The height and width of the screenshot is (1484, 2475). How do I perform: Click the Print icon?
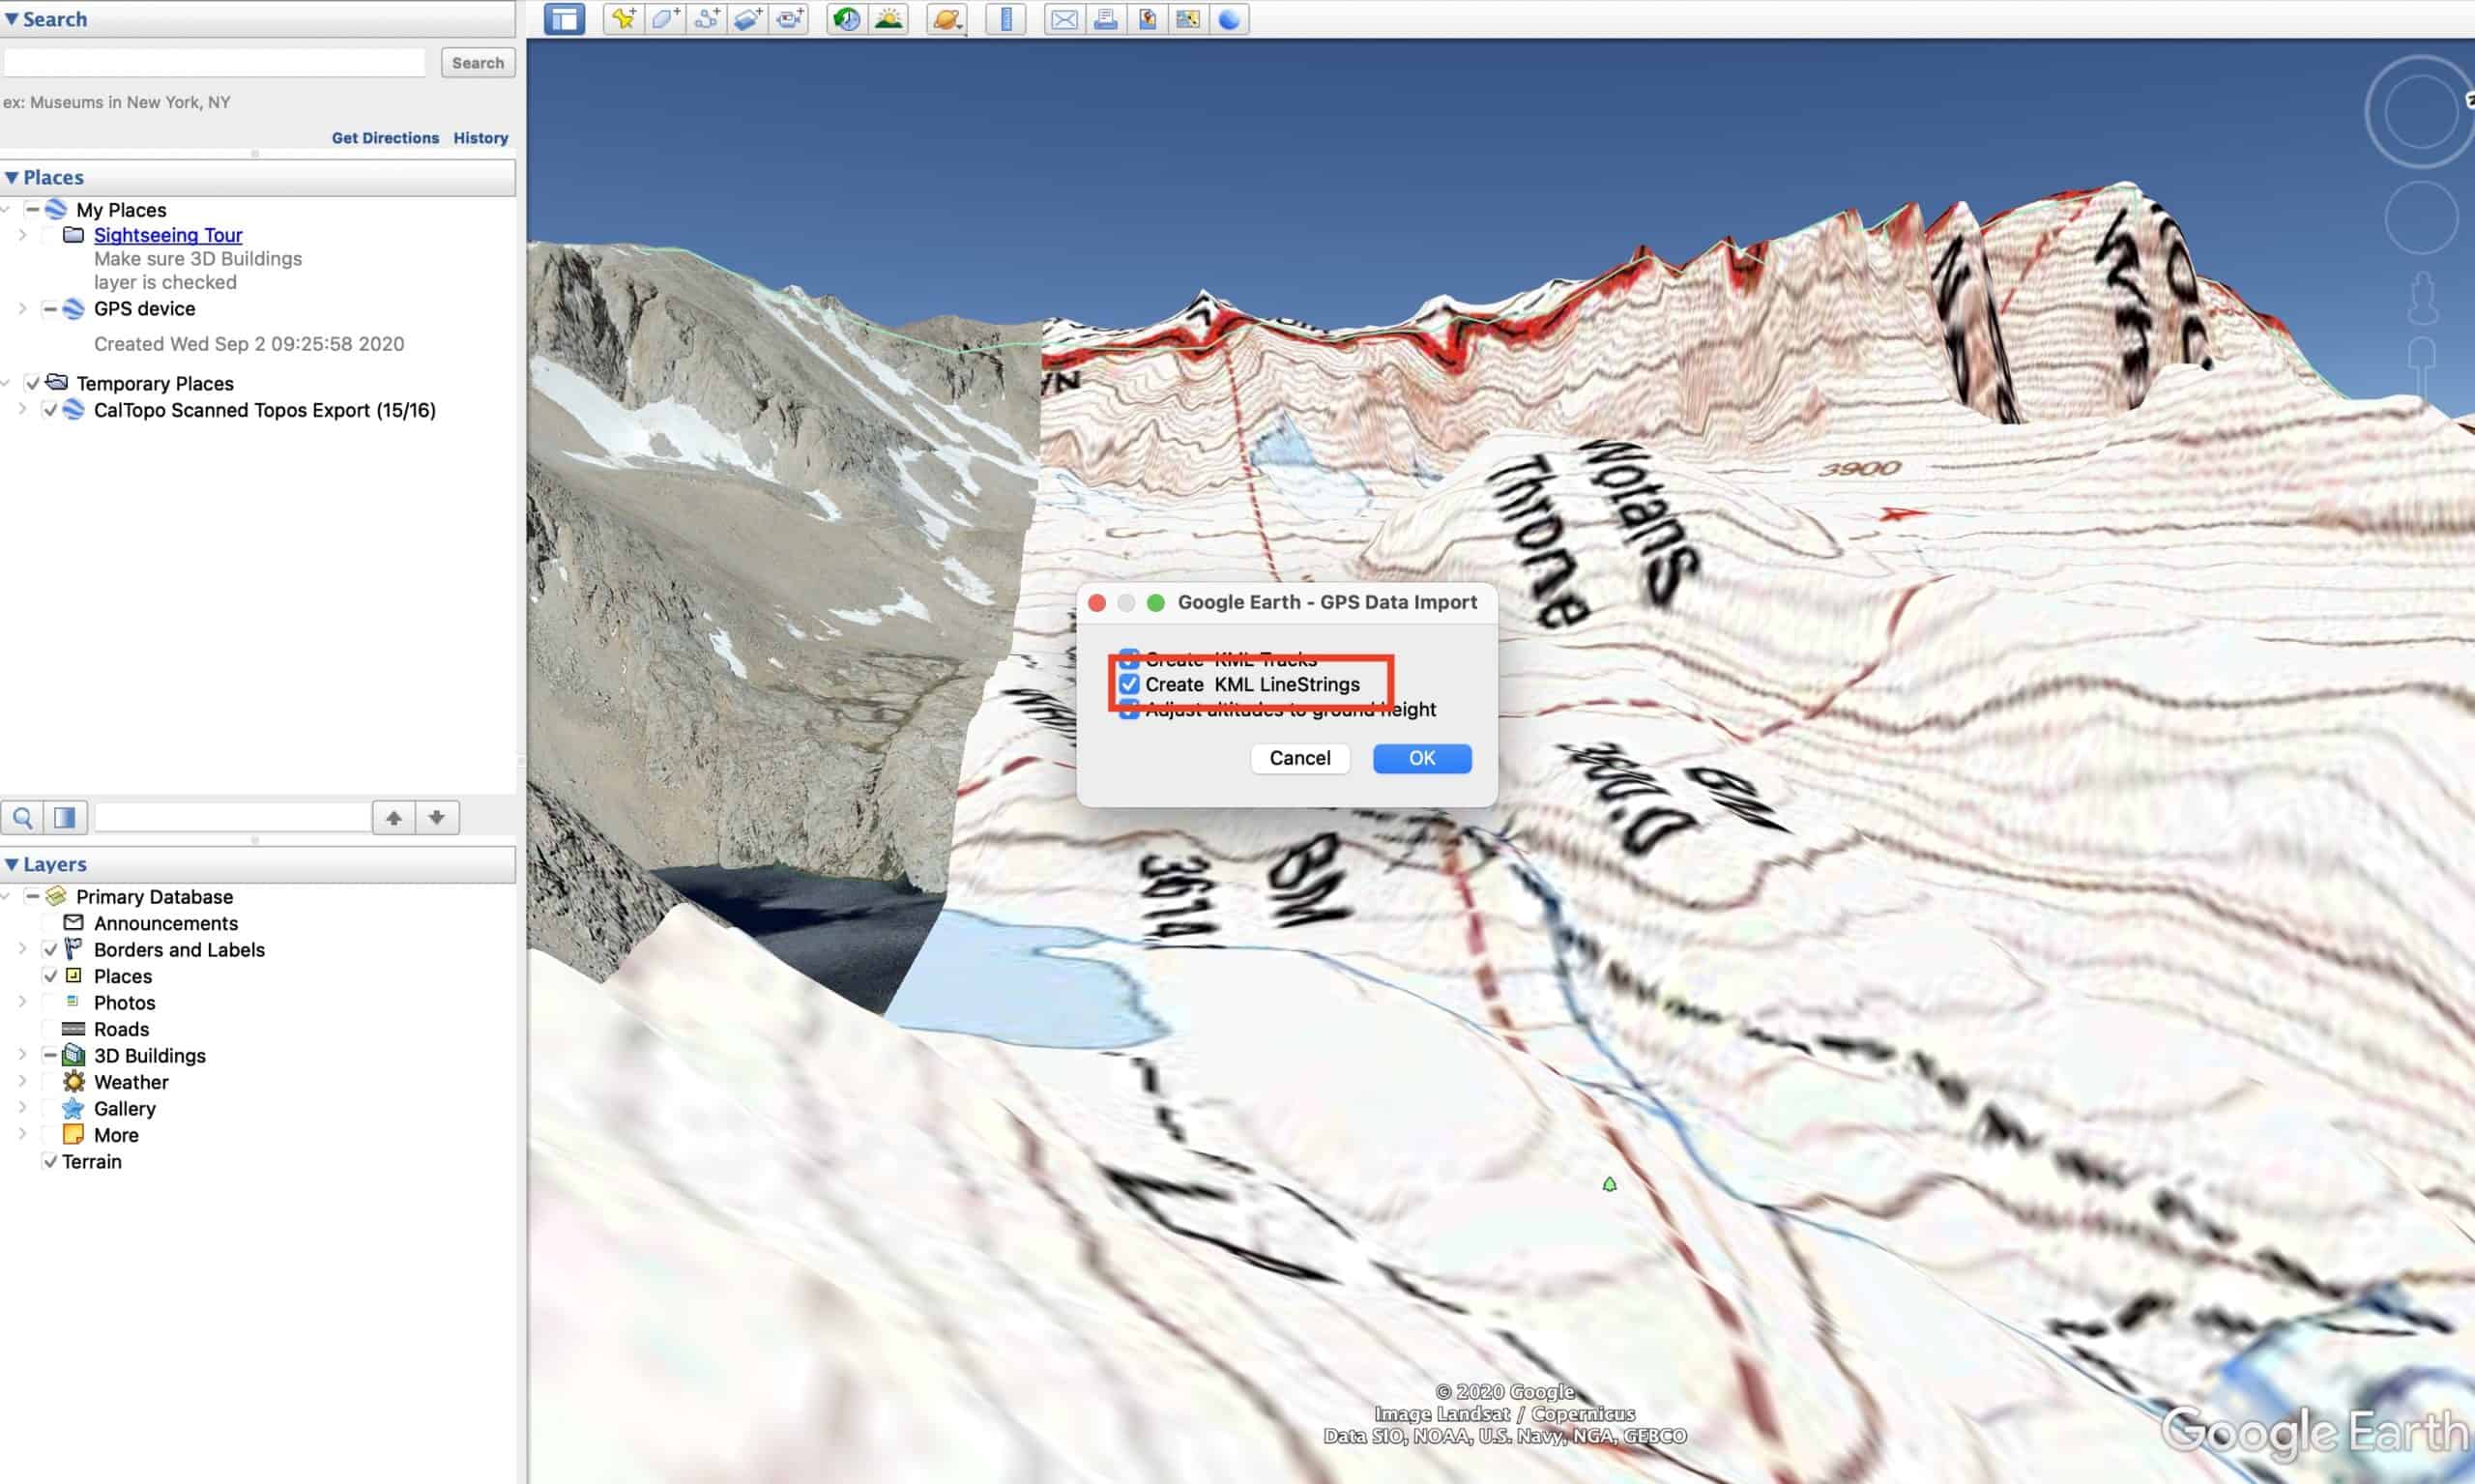pyautogui.click(x=1105, y=19)
